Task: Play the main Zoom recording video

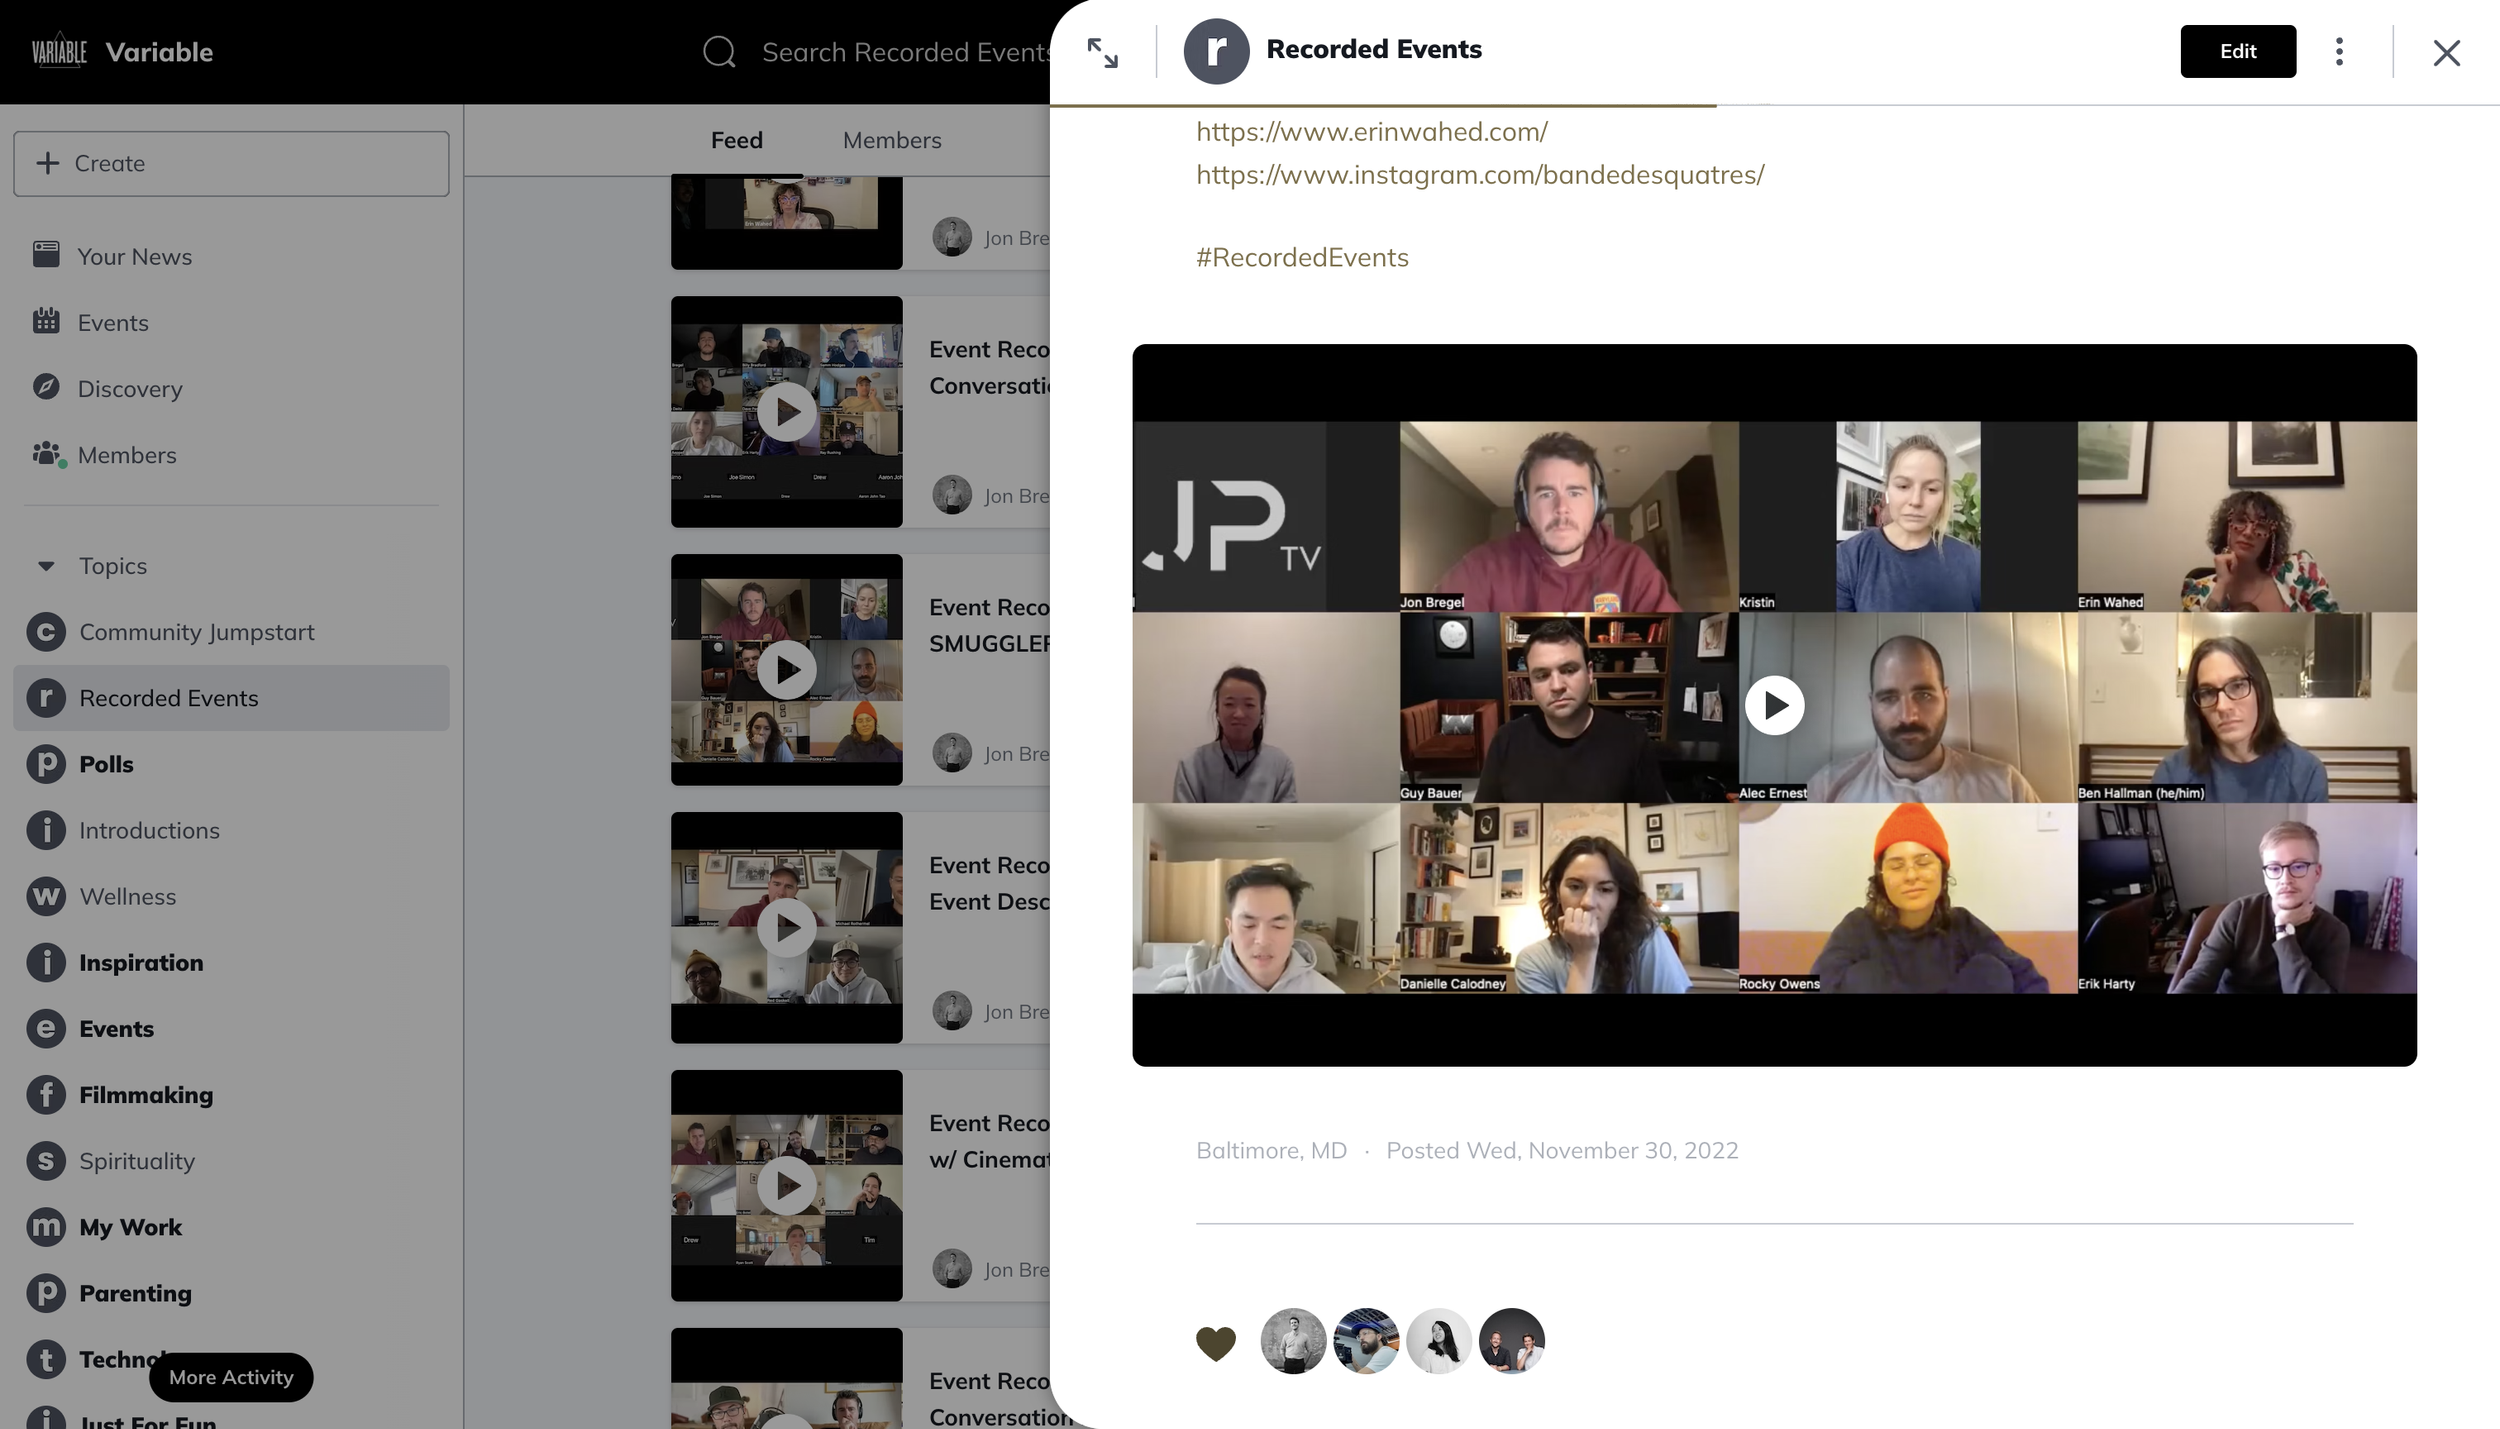Action: coord(1774,705)
